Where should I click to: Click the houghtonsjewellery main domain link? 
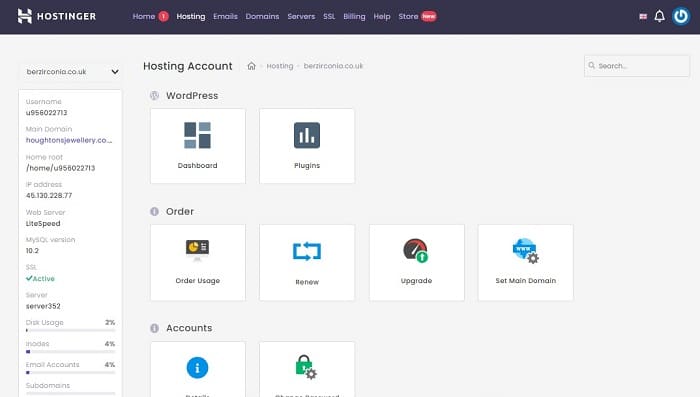tap(69, 140)
